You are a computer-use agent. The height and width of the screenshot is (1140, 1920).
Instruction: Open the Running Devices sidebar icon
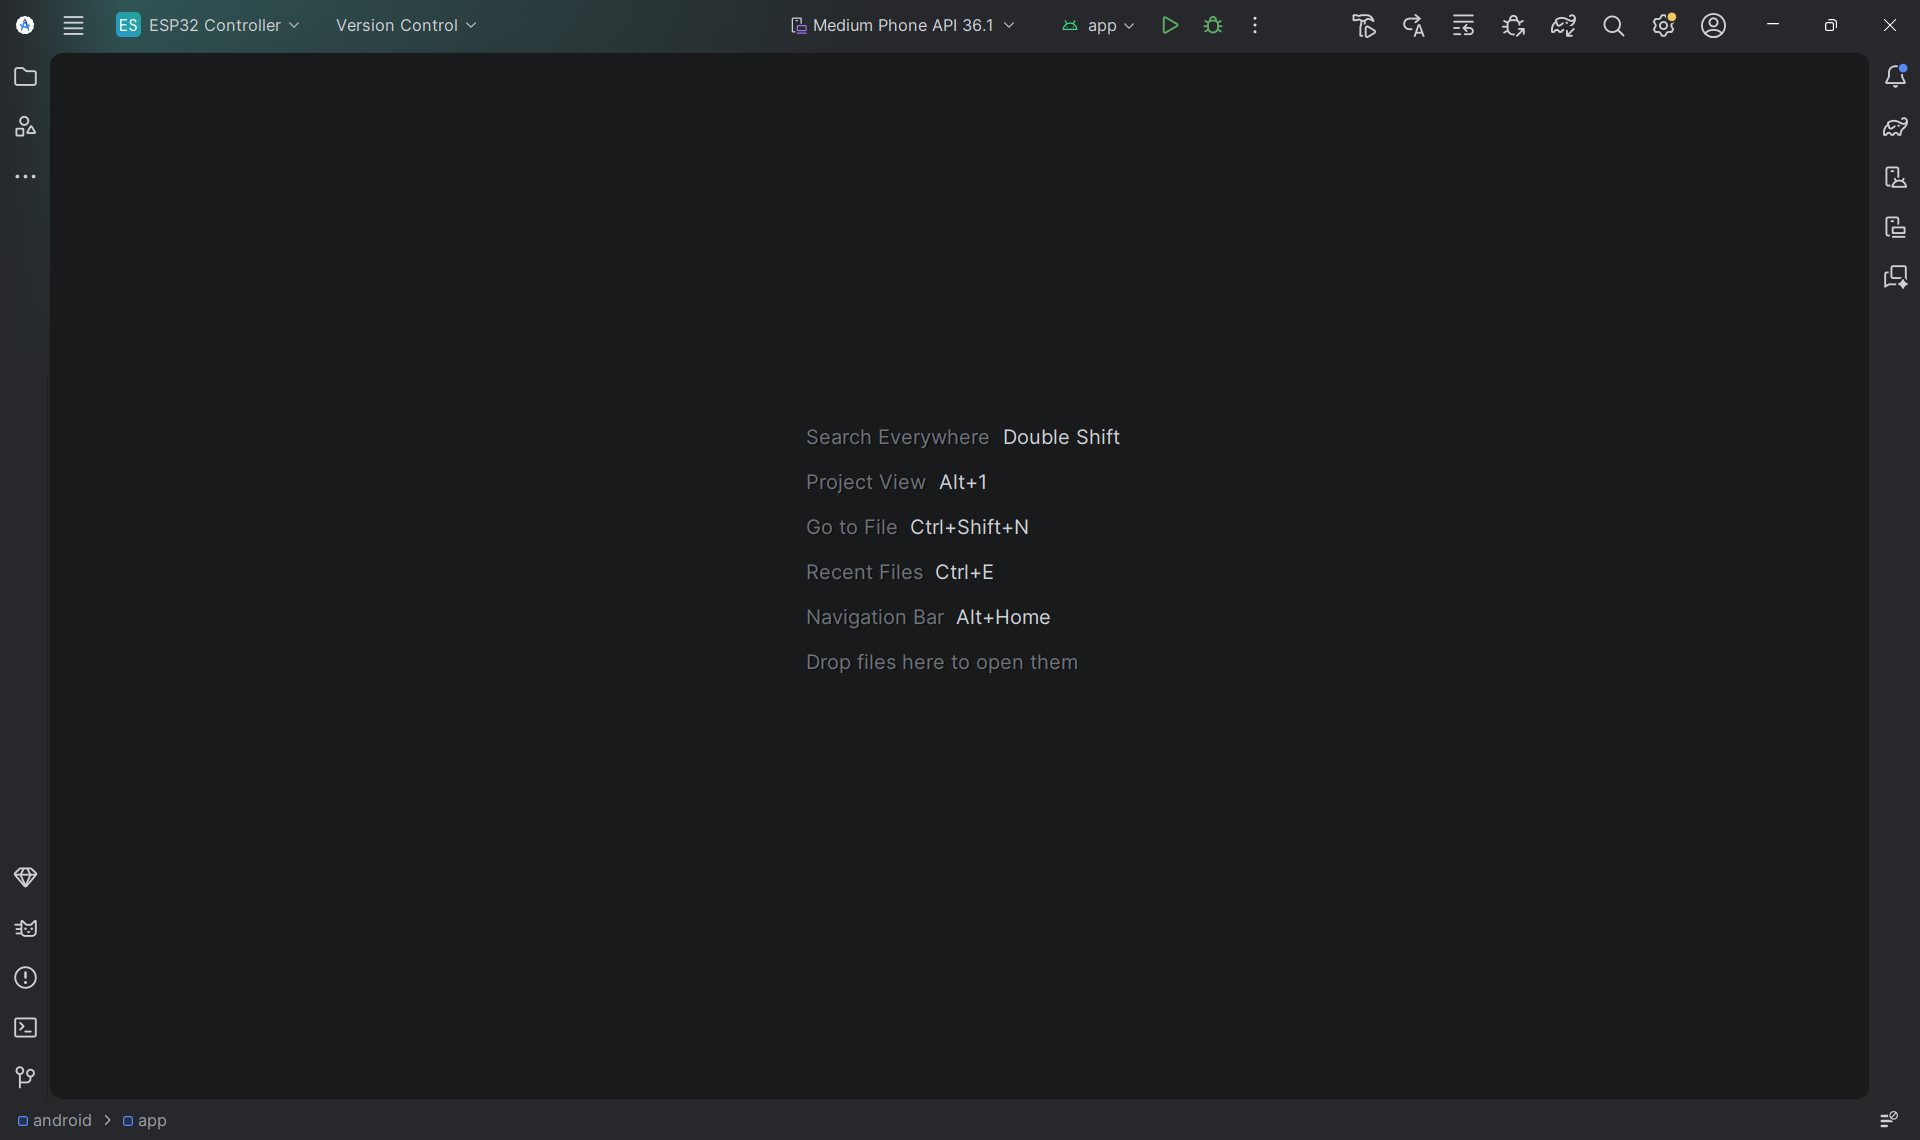pyautogui.click(x=1895, y=227)
